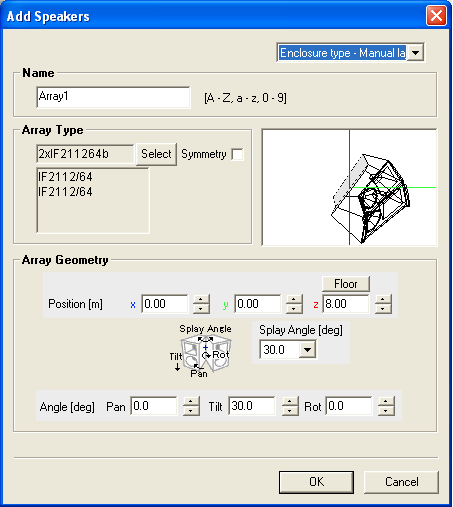
Task: Increase Tilt angle with up arrow
Action: 290,401
